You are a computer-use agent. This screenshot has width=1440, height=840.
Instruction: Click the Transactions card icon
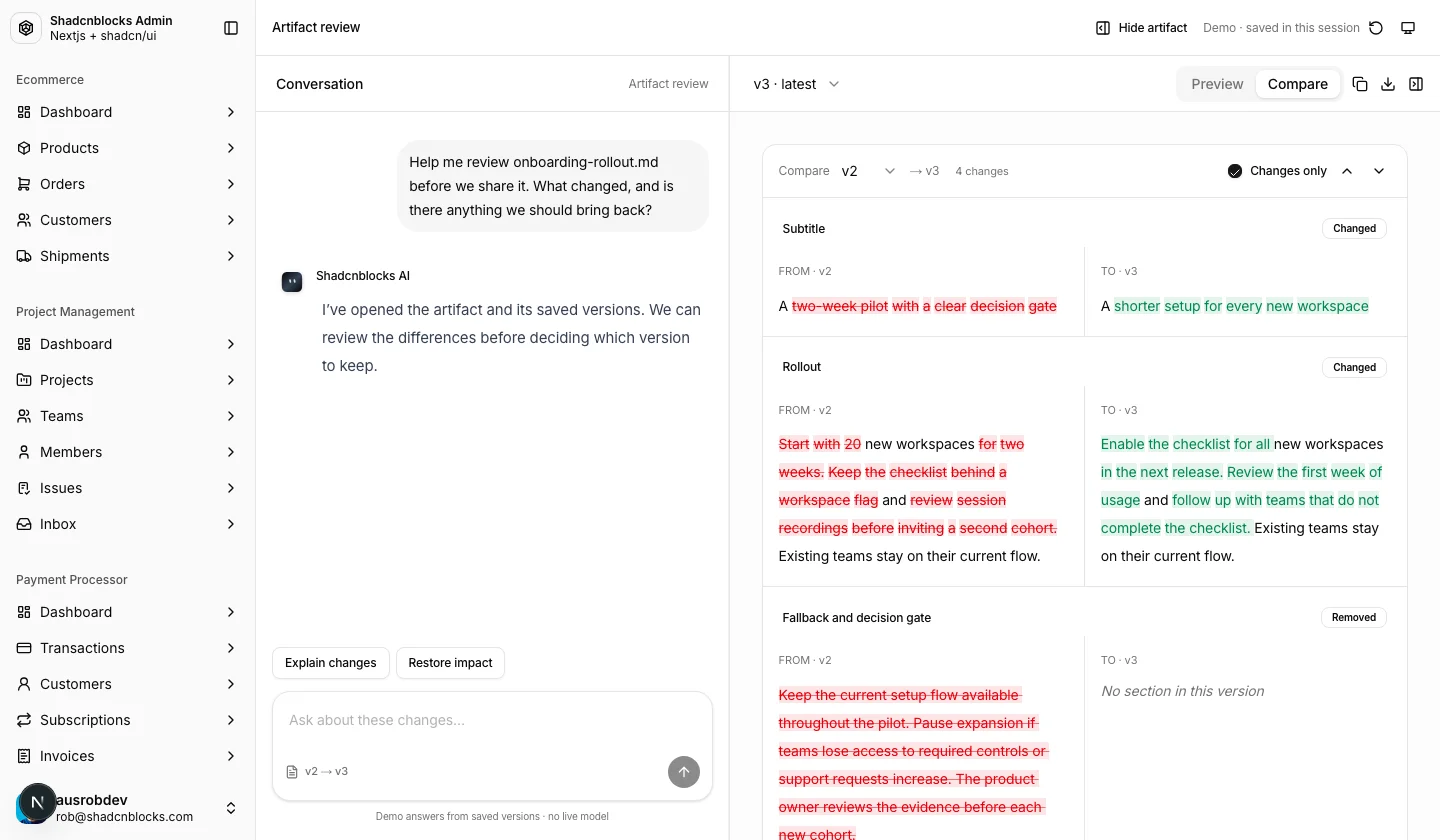[24, 648]
